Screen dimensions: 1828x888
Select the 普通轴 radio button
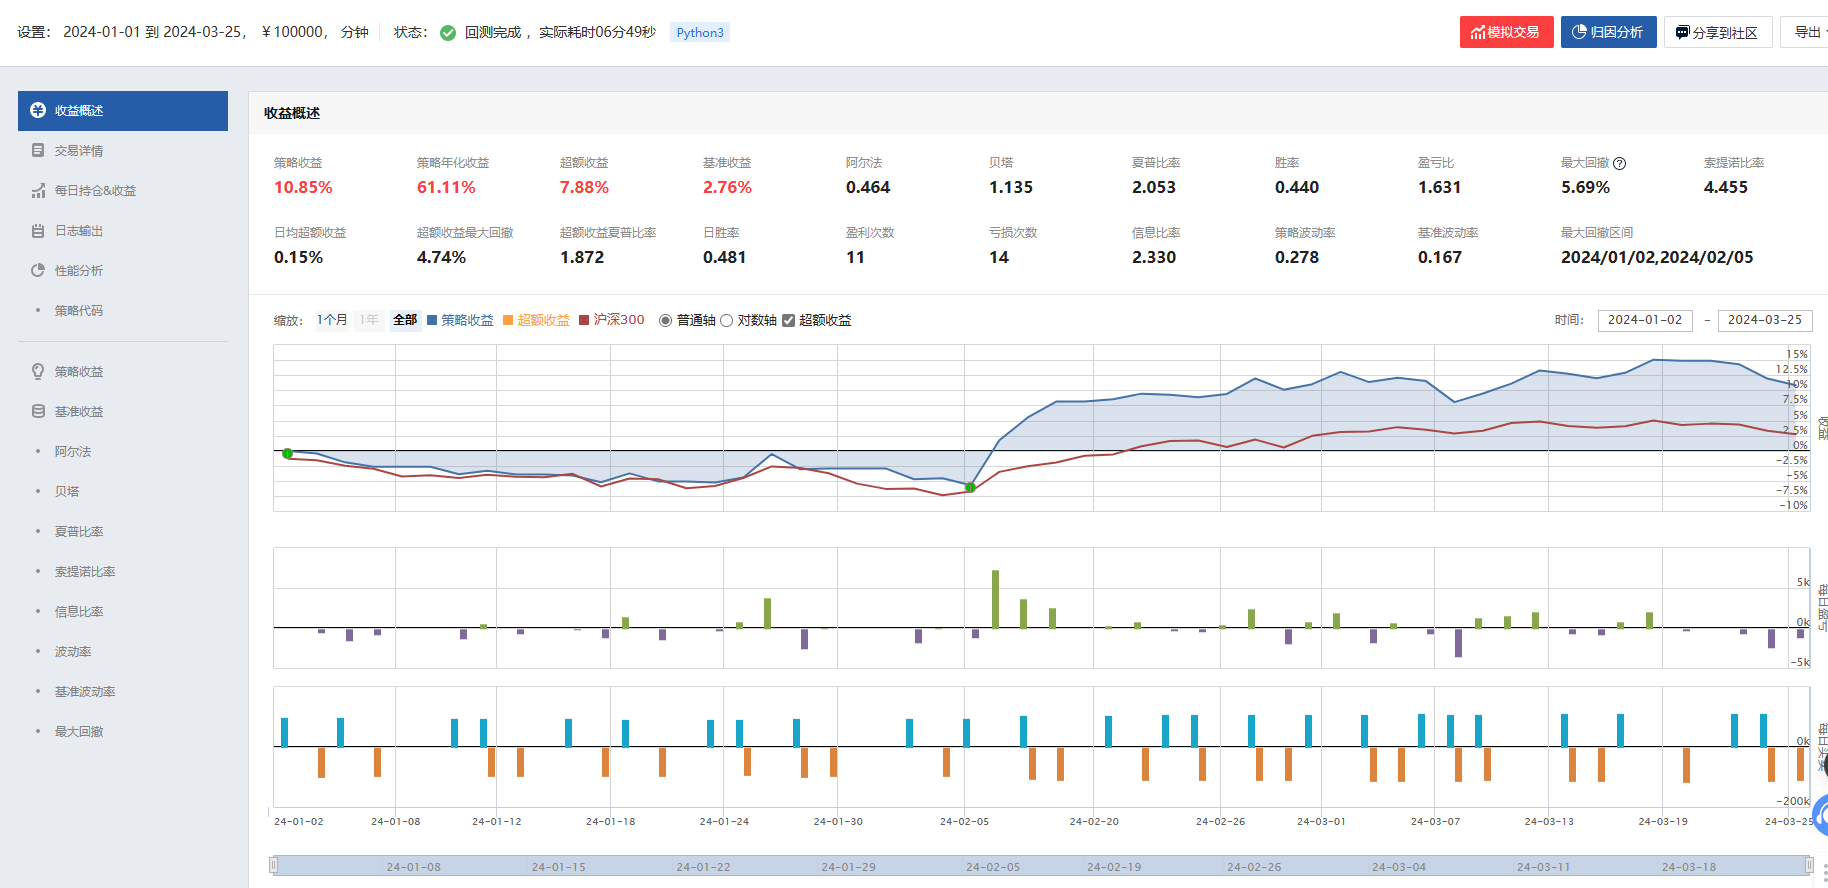click(x=666, y=321)
